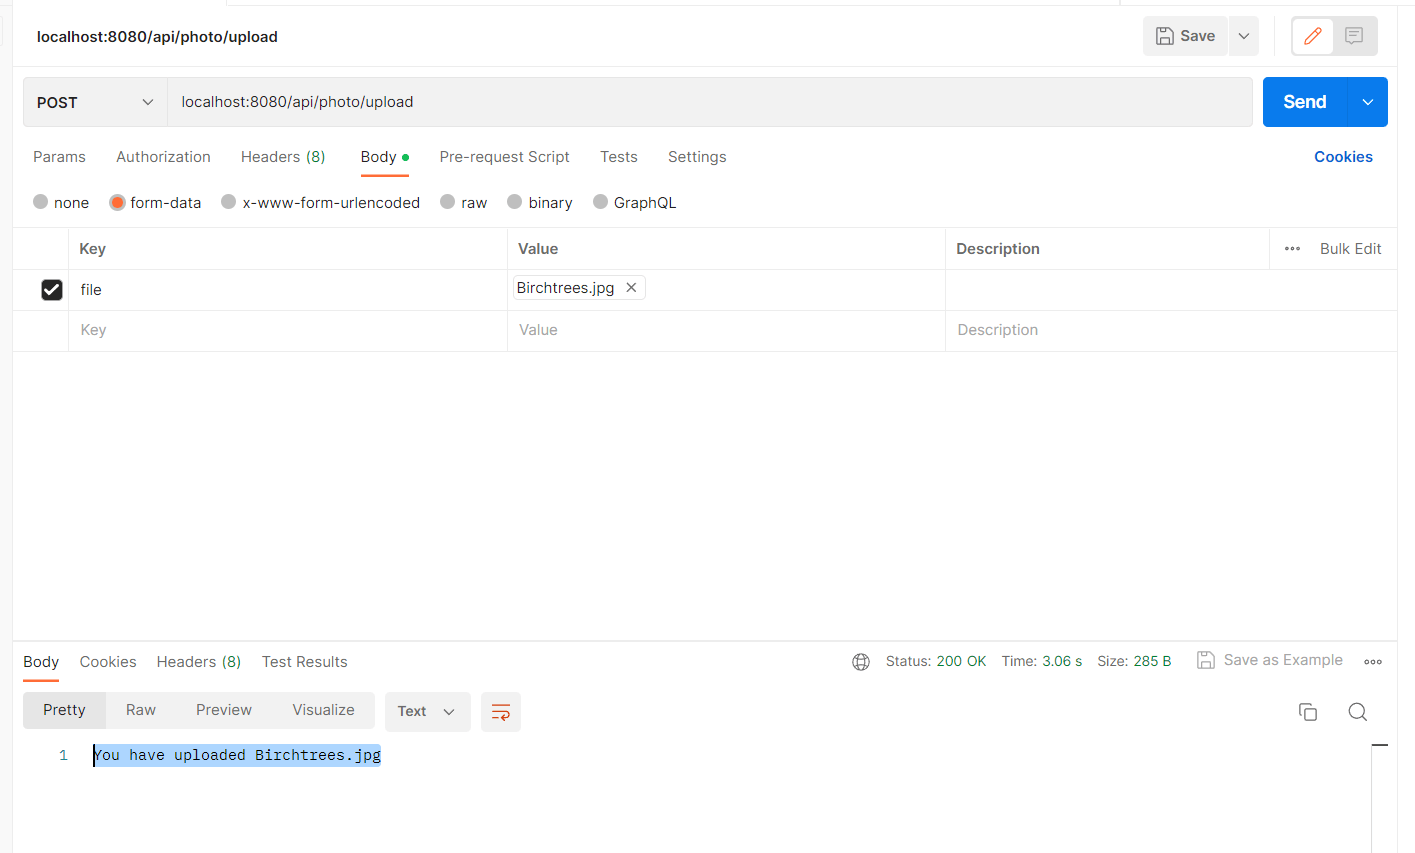Viewport: 1415px width, 853px height.
Task: Click the Save as Example icon
Action: pos(1206,660)
